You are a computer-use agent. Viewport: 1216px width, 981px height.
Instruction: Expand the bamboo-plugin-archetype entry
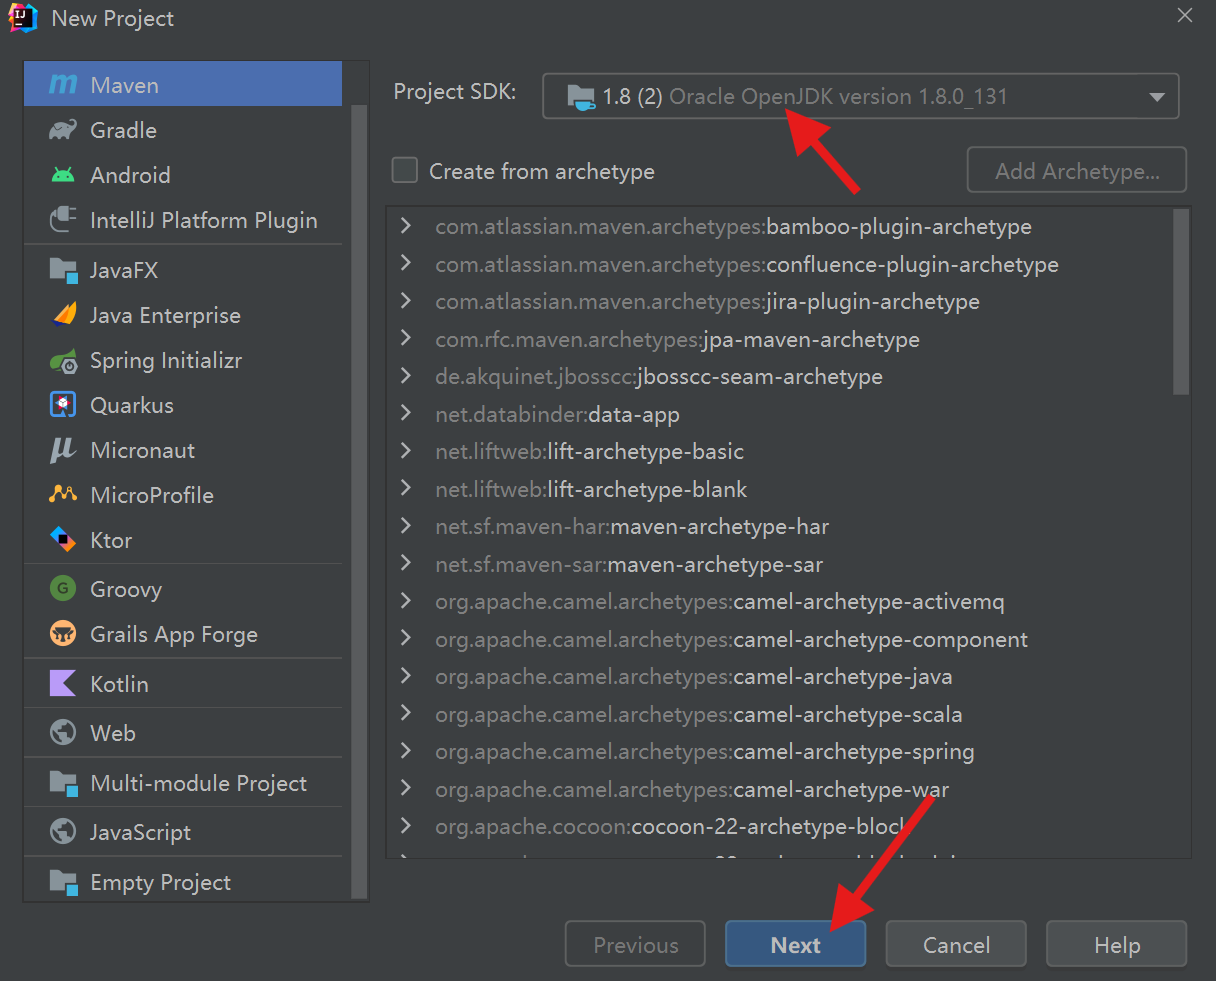point(406,226)
